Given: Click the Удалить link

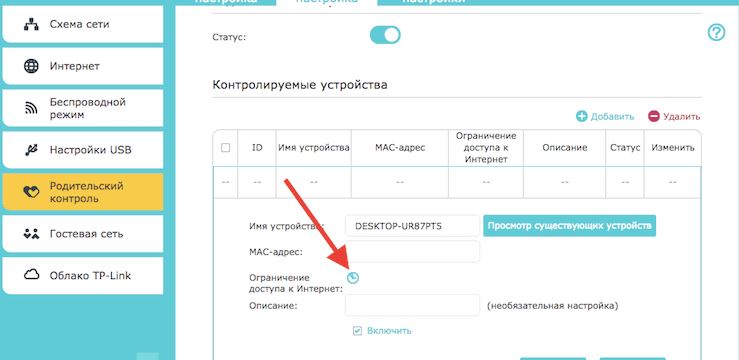Looking at the screenshot, I should pos(682,116).
